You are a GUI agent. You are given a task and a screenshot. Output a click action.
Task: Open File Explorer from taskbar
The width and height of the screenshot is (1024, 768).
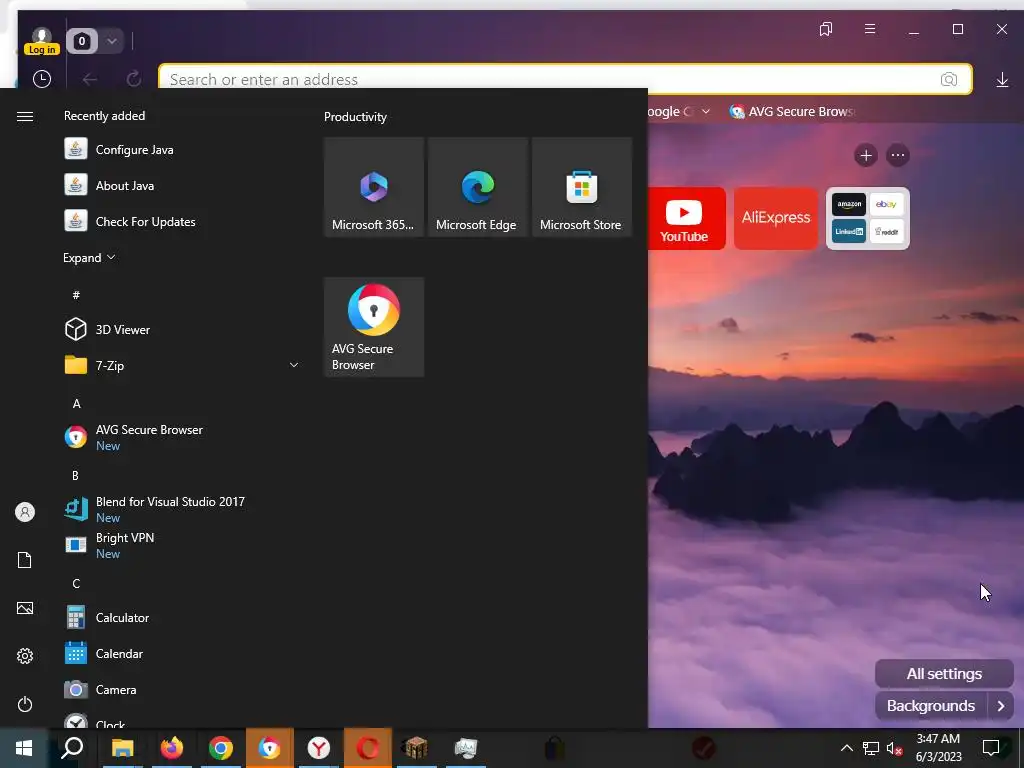click(x=122, y=748)
